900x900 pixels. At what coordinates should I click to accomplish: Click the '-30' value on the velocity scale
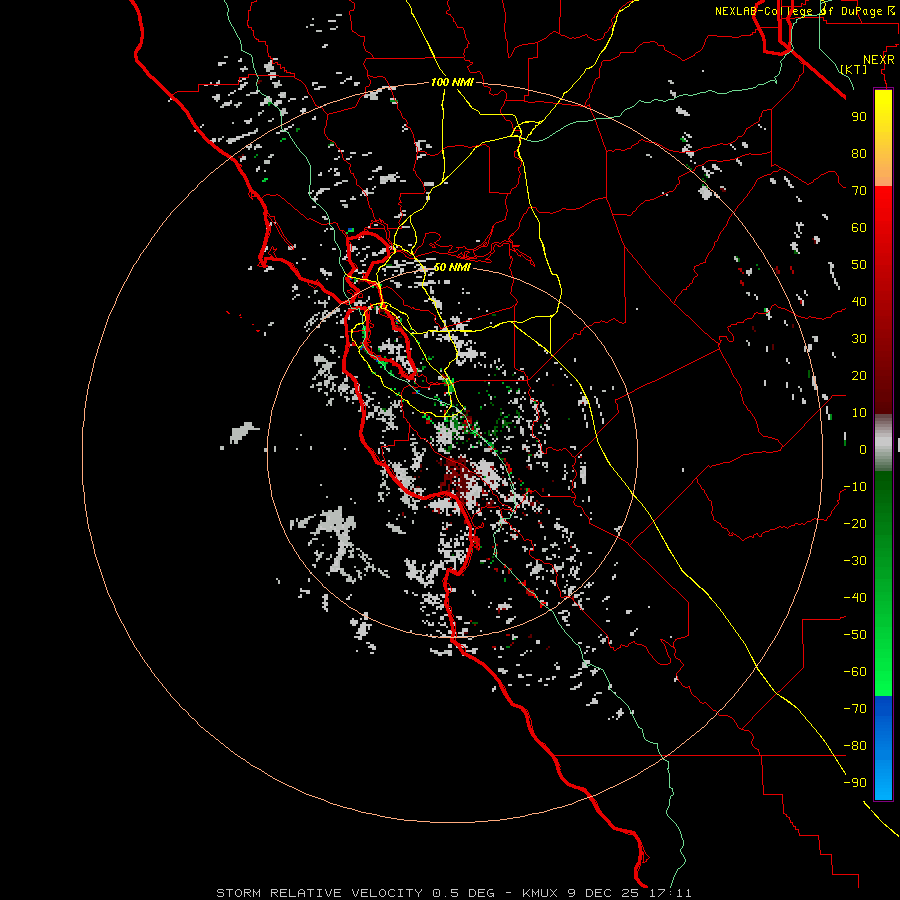(855, 561)
